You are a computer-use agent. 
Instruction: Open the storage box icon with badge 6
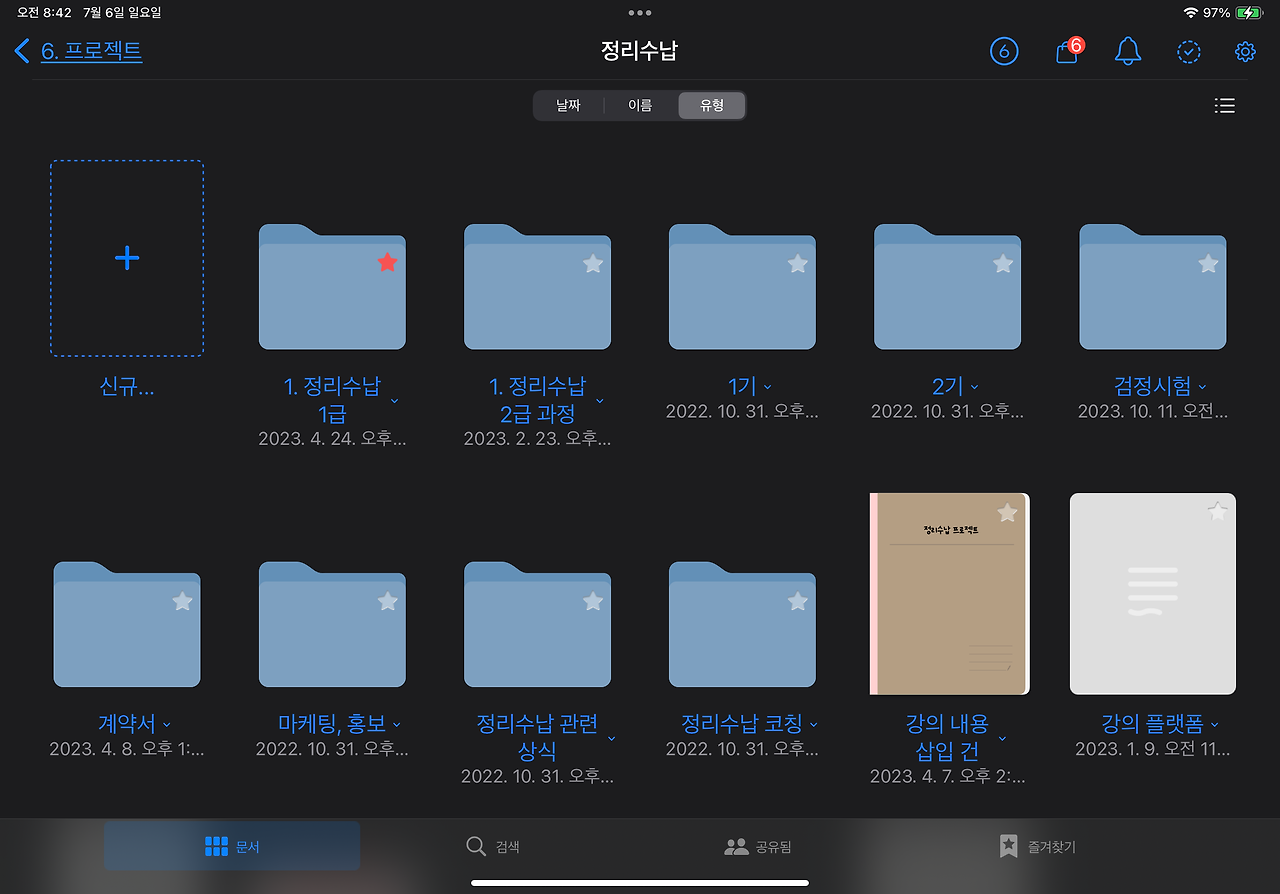pos(1066,51)
